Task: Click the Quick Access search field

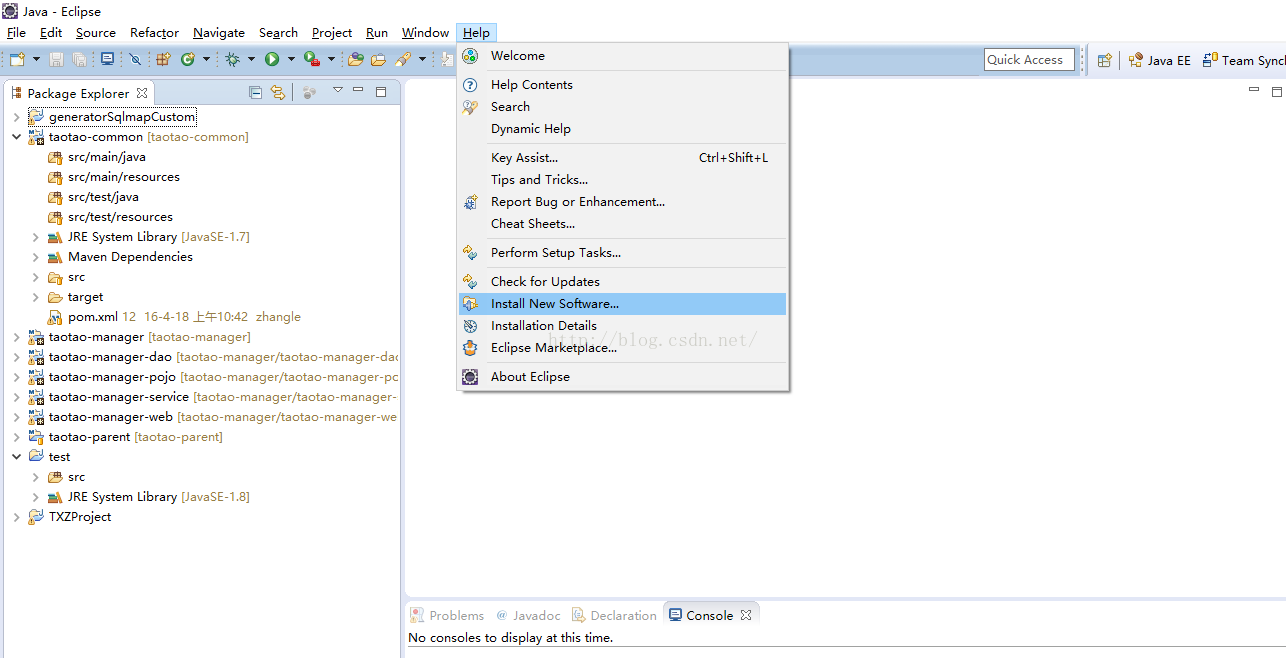Action: point(1029,60)
